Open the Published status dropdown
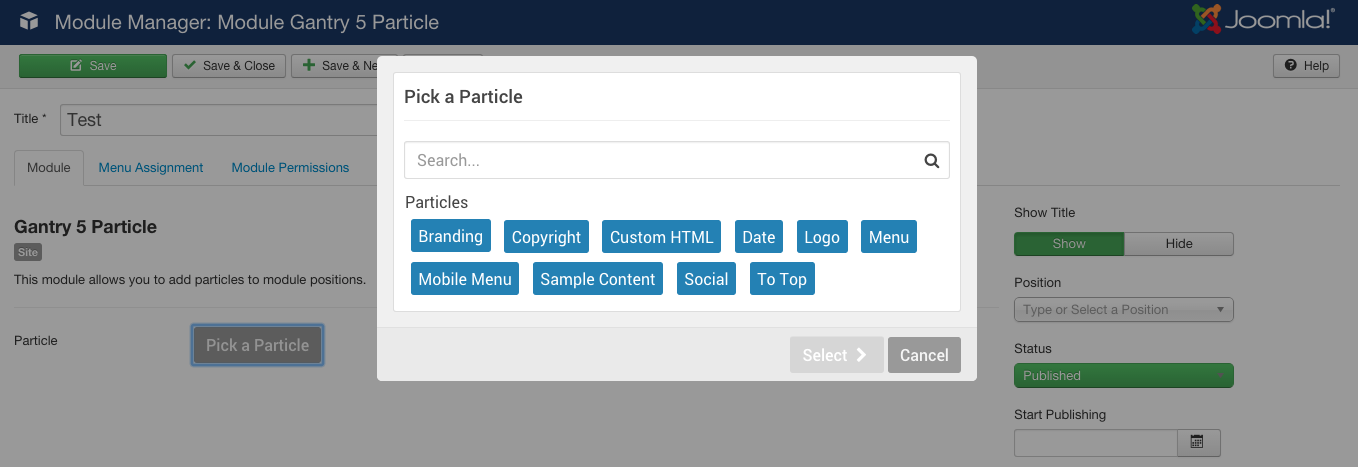 pyautogui.click(x=1124, y=376)
